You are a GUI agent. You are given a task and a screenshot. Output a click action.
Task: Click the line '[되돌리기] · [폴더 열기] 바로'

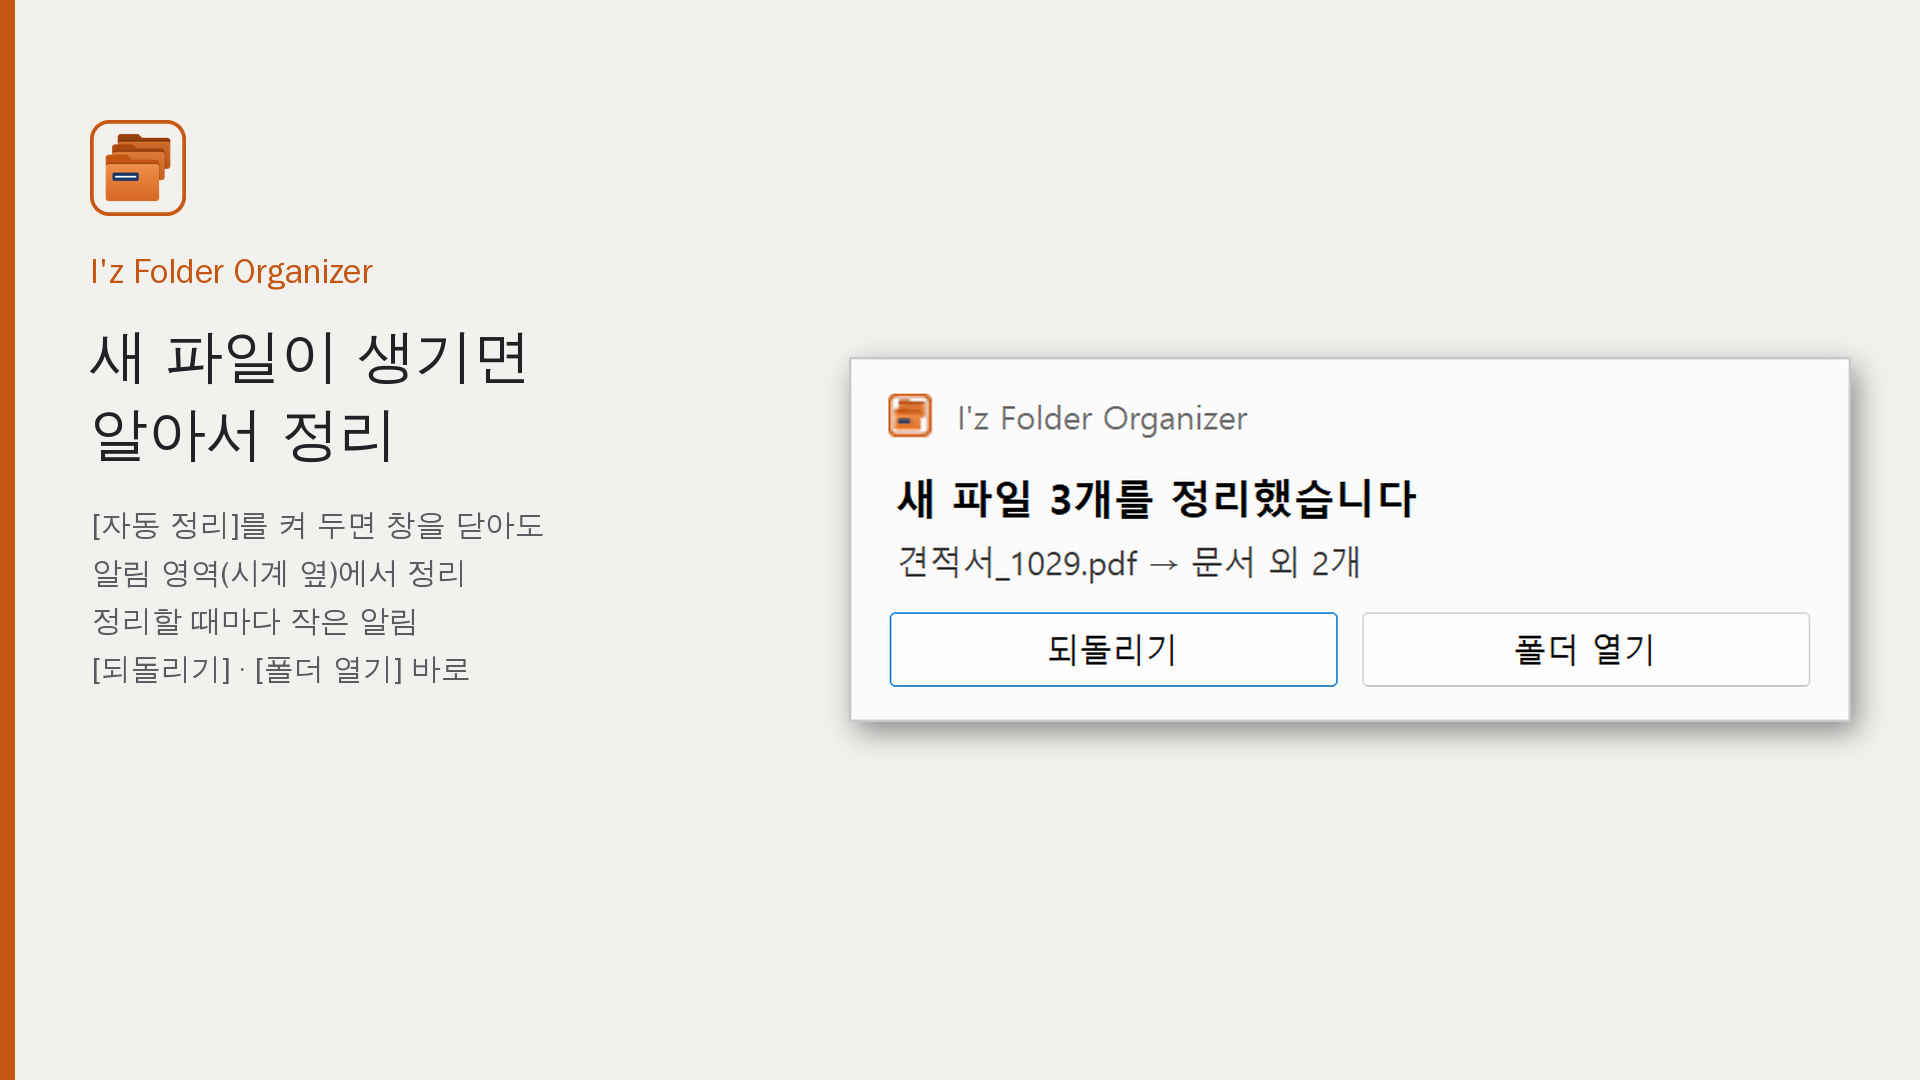pyautogui.click(x=281, y=669)
